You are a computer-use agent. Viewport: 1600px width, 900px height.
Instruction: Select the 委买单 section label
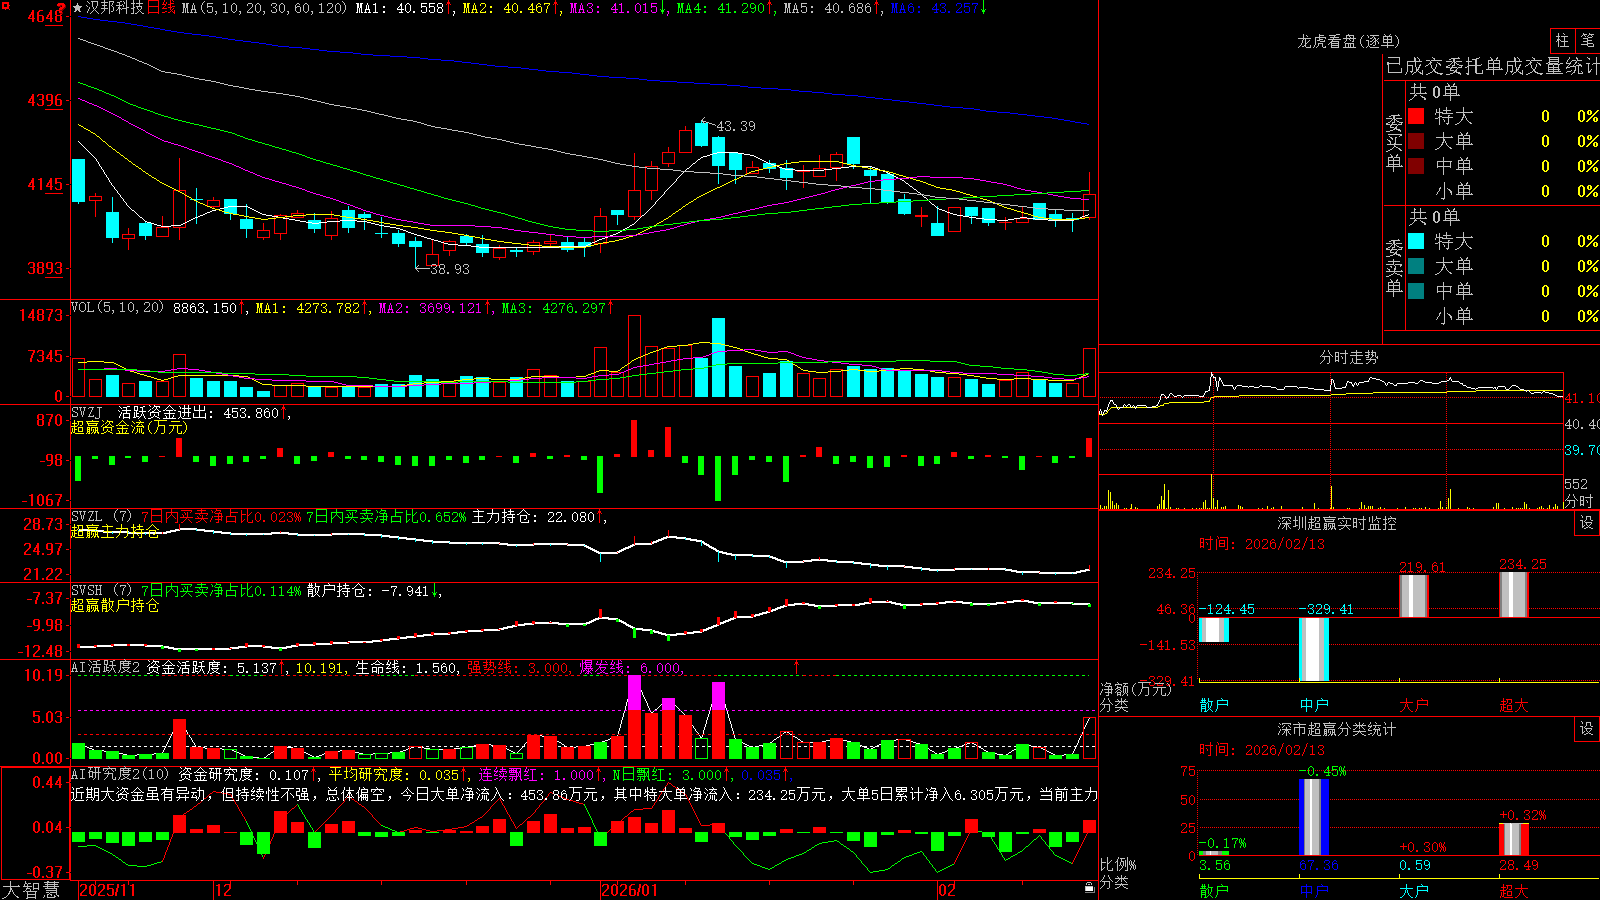(x=1394, y=143)
